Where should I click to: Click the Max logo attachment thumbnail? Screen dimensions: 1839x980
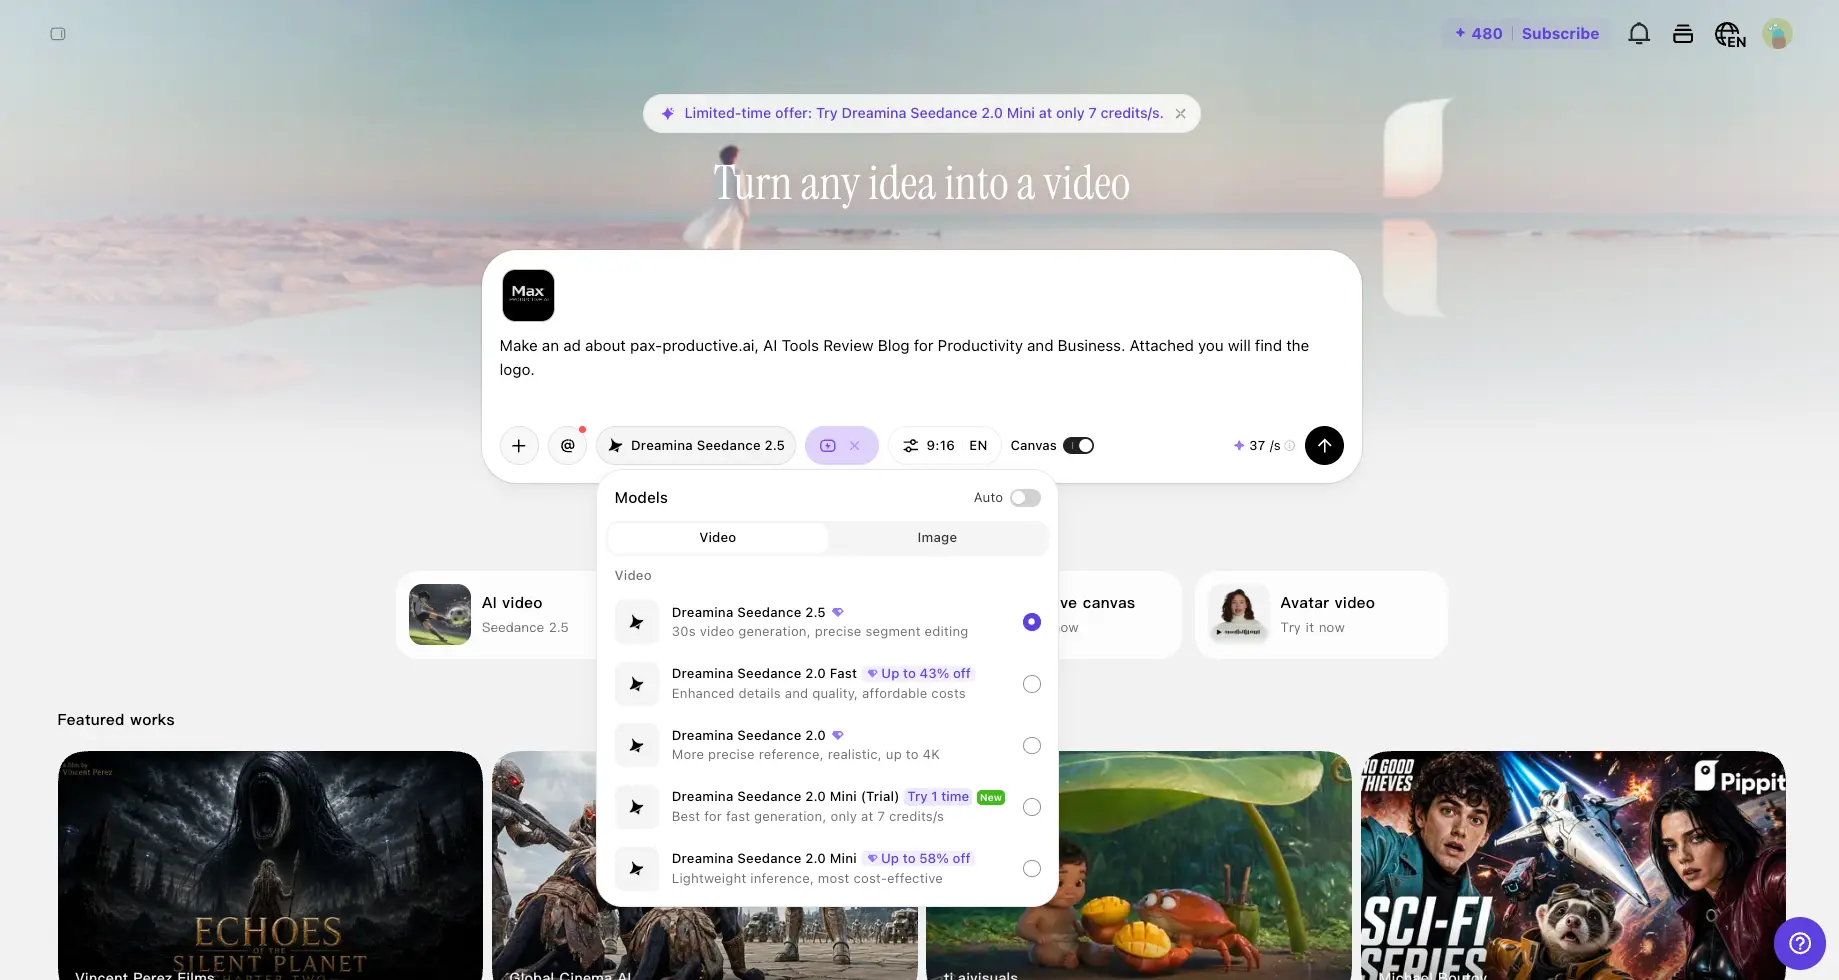(528, 295)
